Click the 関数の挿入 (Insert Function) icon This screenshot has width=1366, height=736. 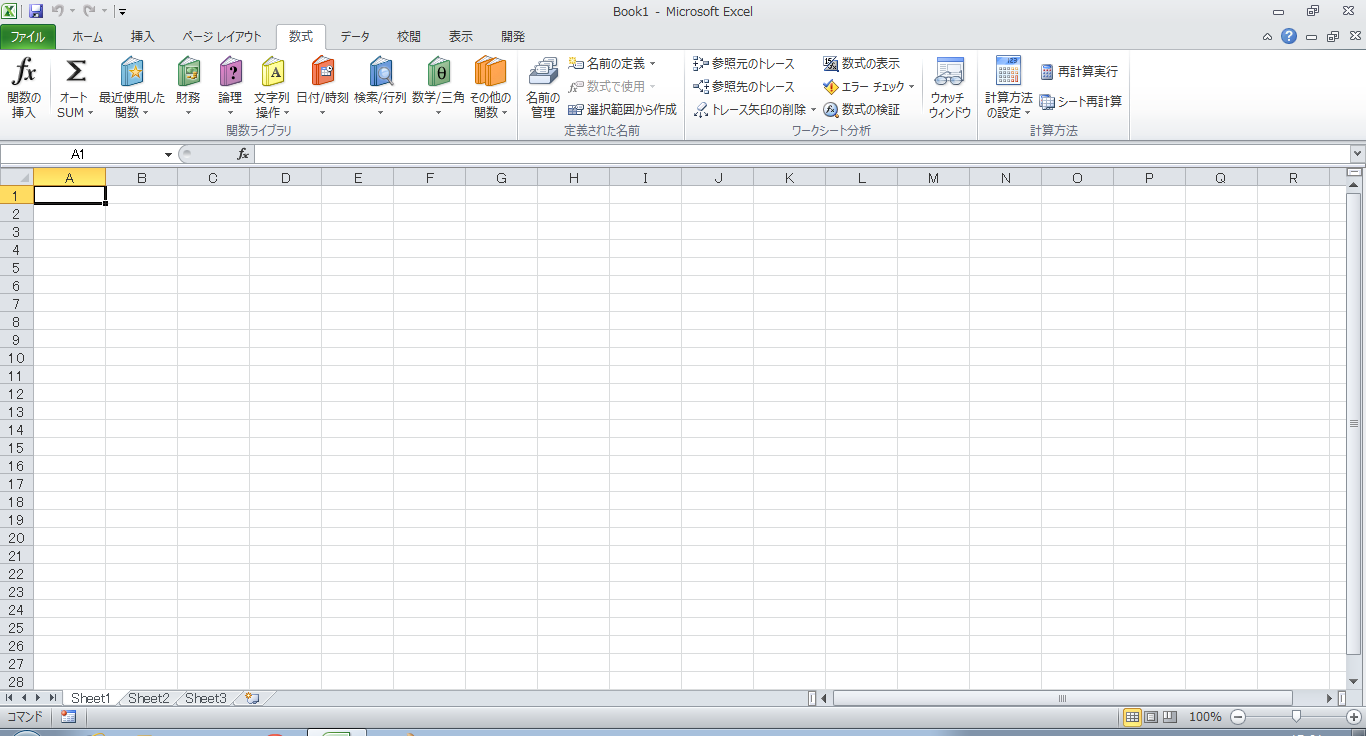24,74
